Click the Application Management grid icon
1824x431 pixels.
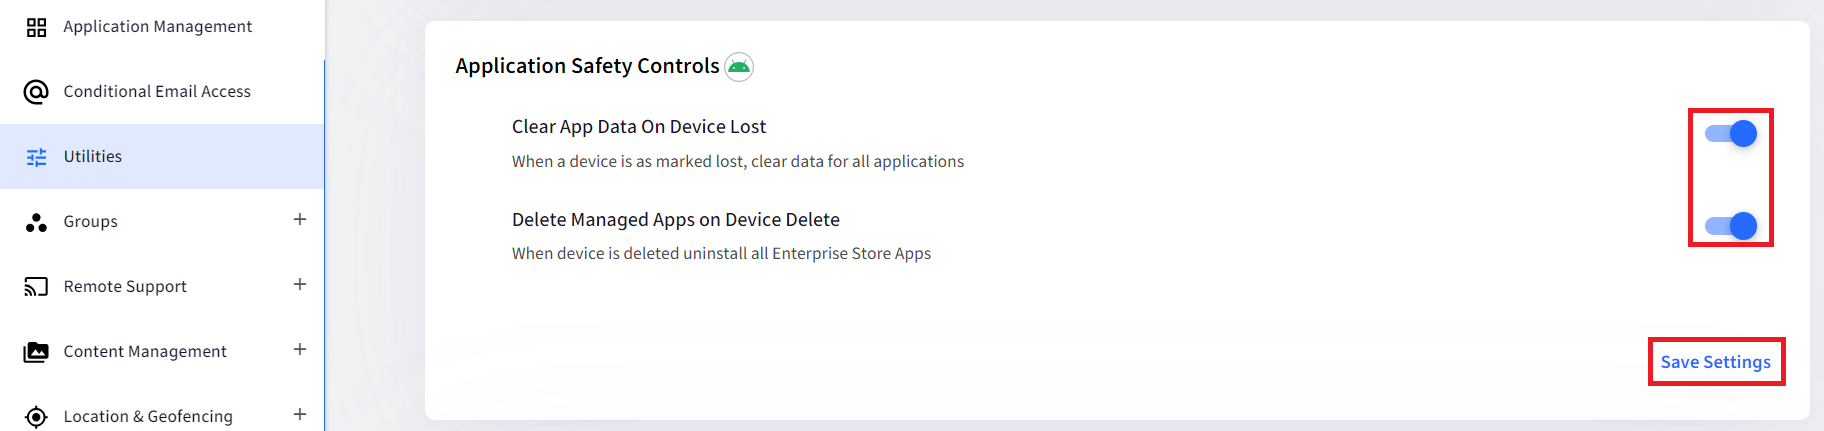point(37,27)
